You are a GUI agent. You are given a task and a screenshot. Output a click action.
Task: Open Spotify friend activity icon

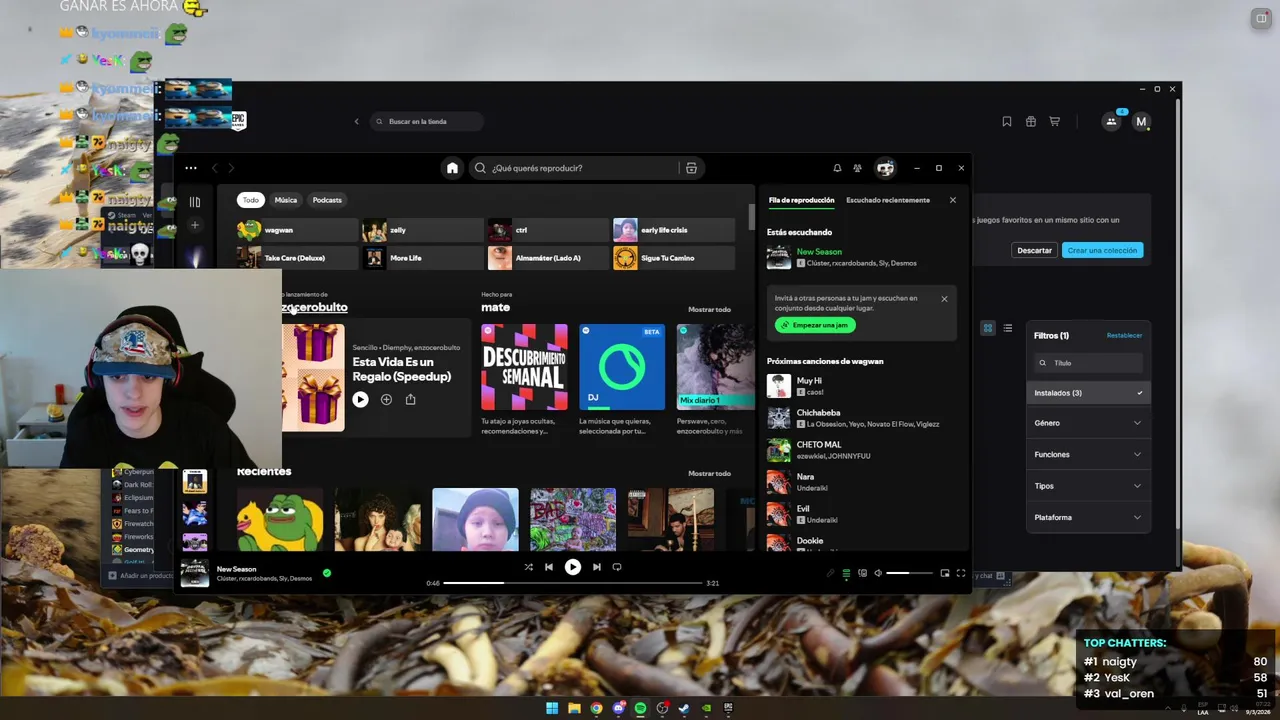(857, 168)
